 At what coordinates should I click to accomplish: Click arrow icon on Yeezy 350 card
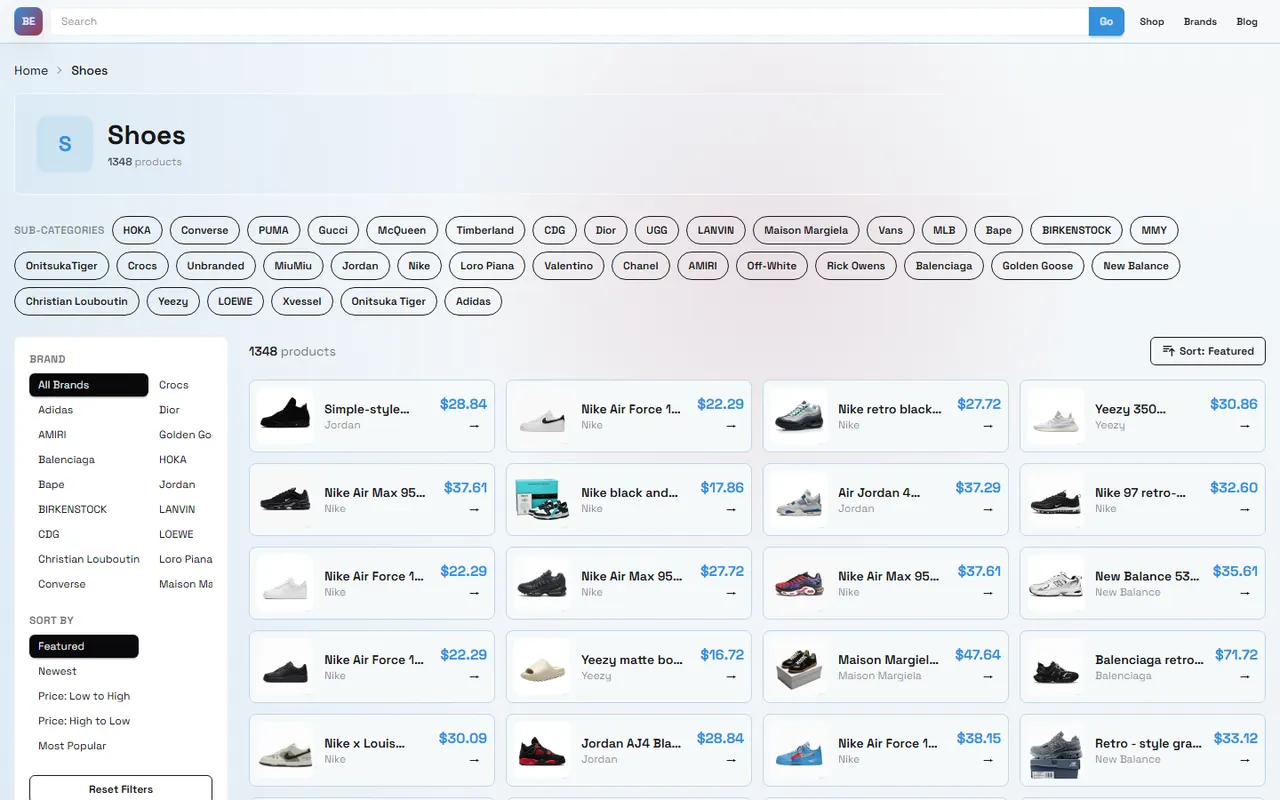pyautogui.click(x=1245, y=426)
